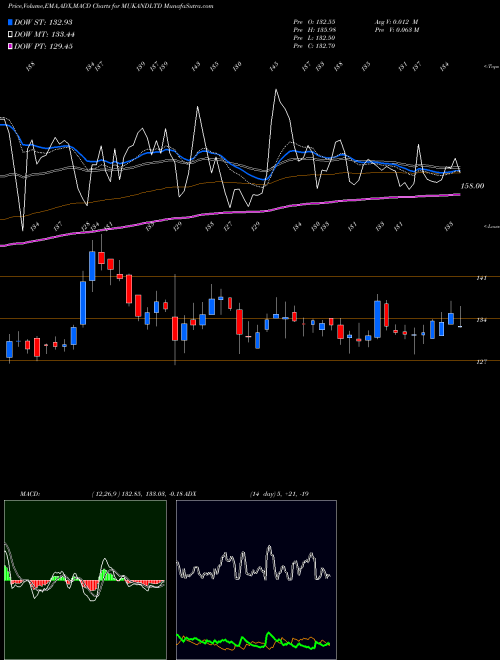Click the '<-Lows' marker label
Viewport: 500px width, 660px height.
491,226
